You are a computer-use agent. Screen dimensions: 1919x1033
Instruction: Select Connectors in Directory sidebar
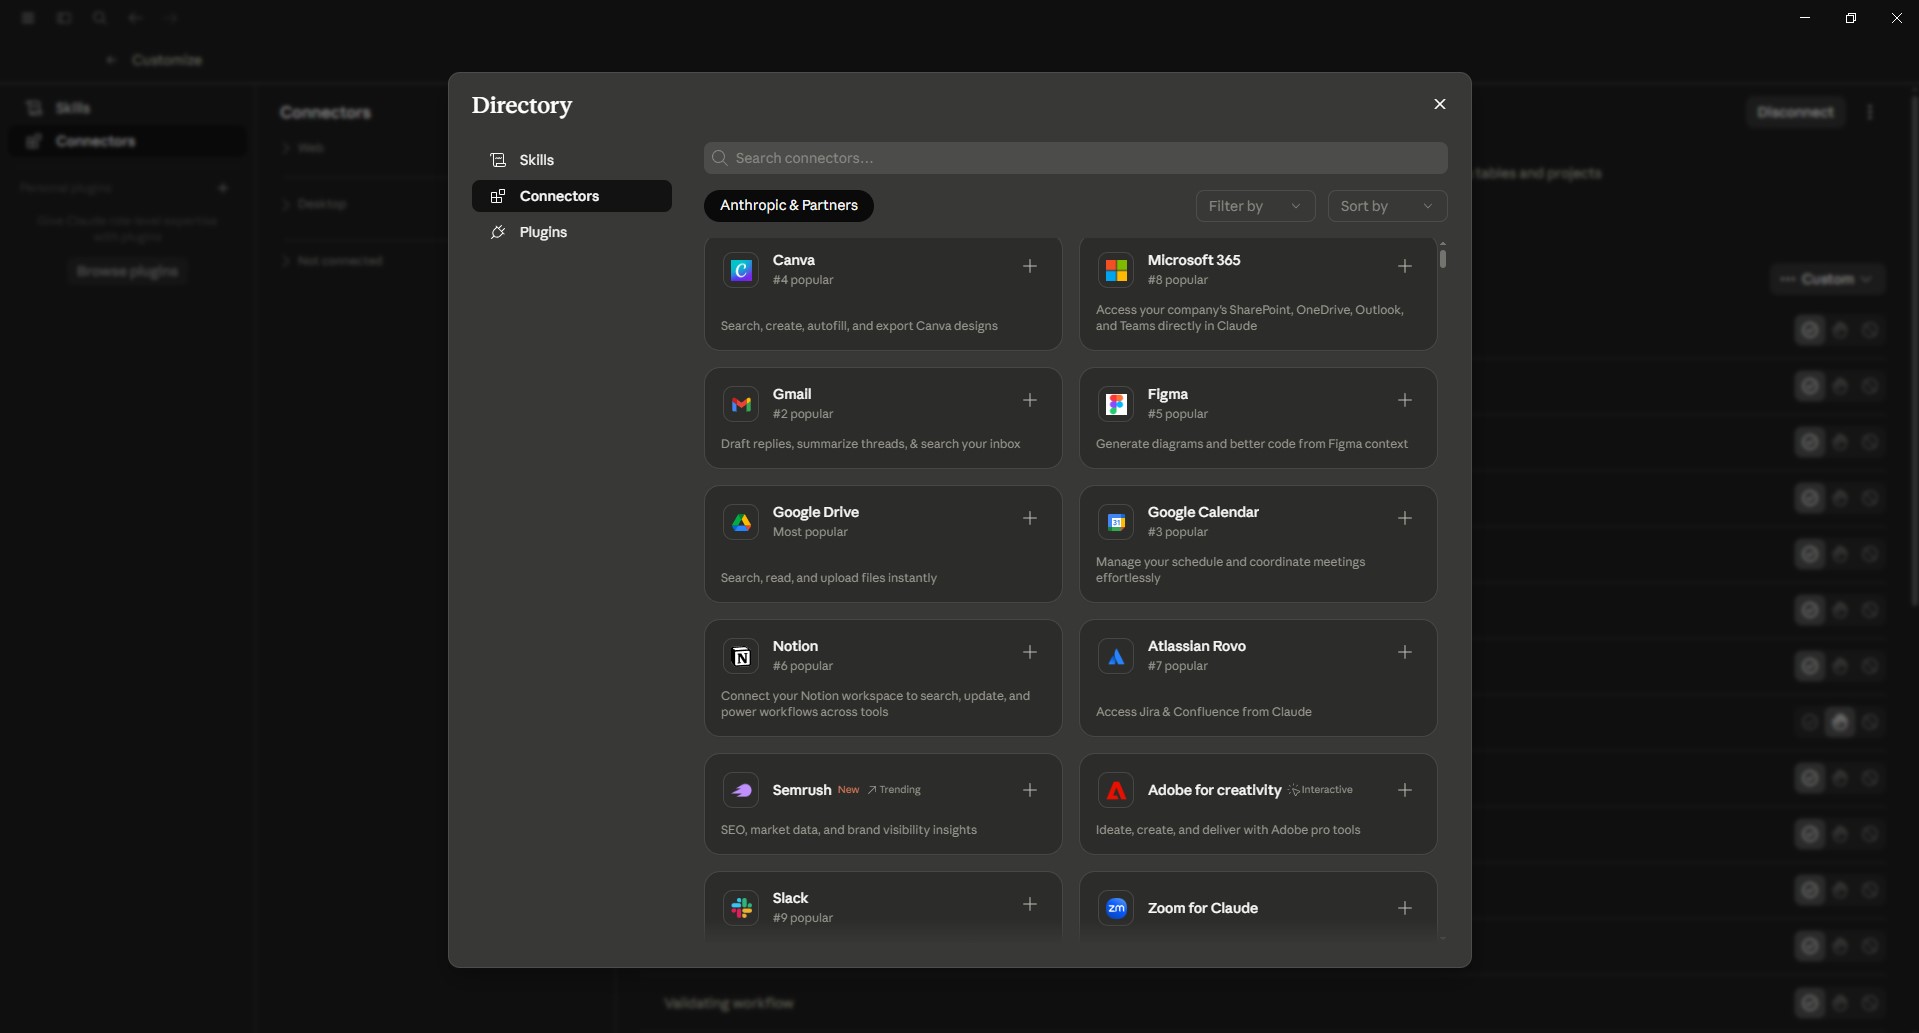[x=571, y=196]
